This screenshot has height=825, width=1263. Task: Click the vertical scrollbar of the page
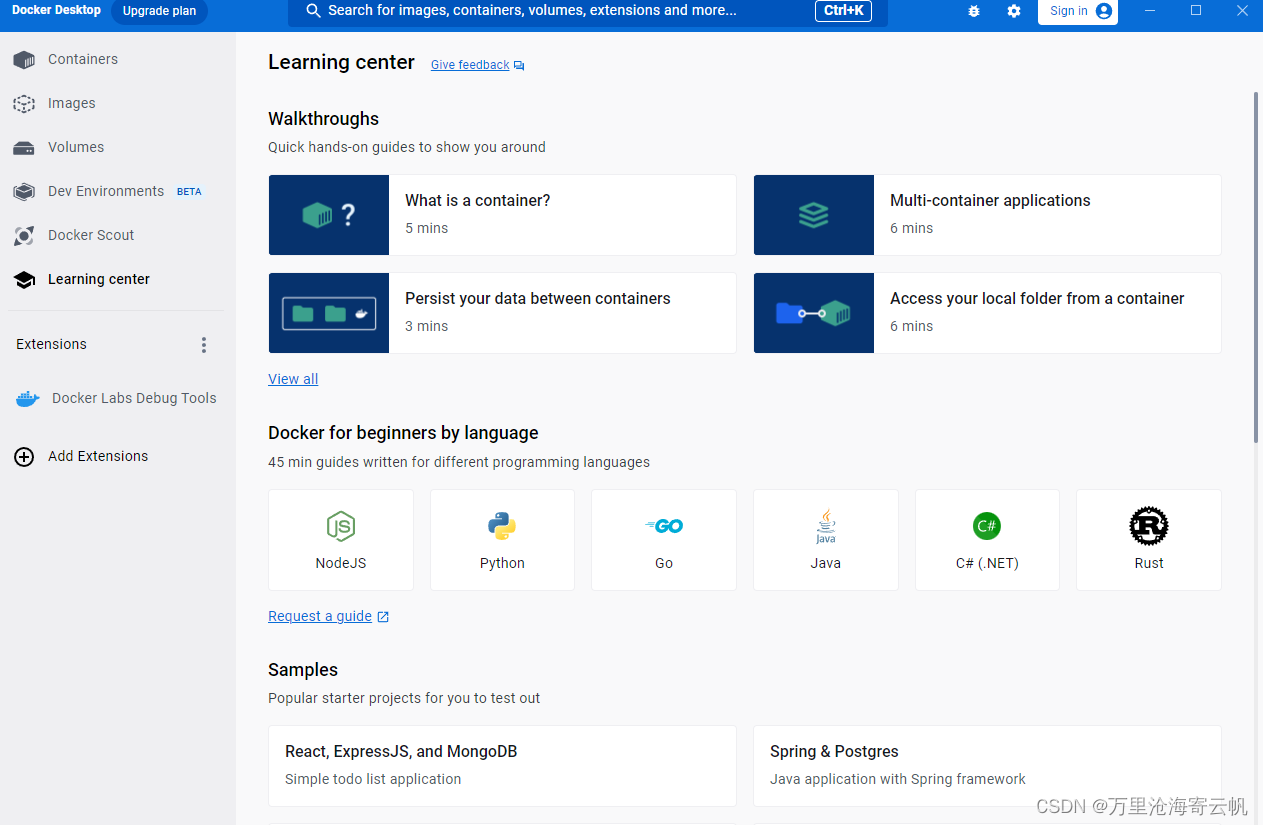[1257, 267]
